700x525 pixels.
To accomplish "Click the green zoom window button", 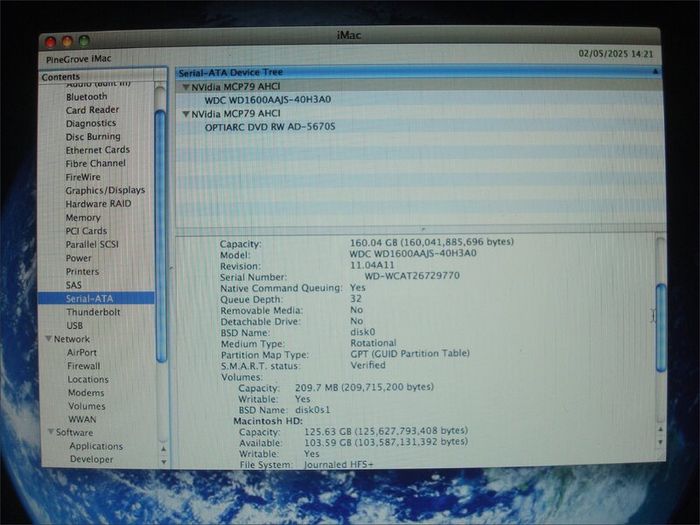I will click(x=84, y=41).
